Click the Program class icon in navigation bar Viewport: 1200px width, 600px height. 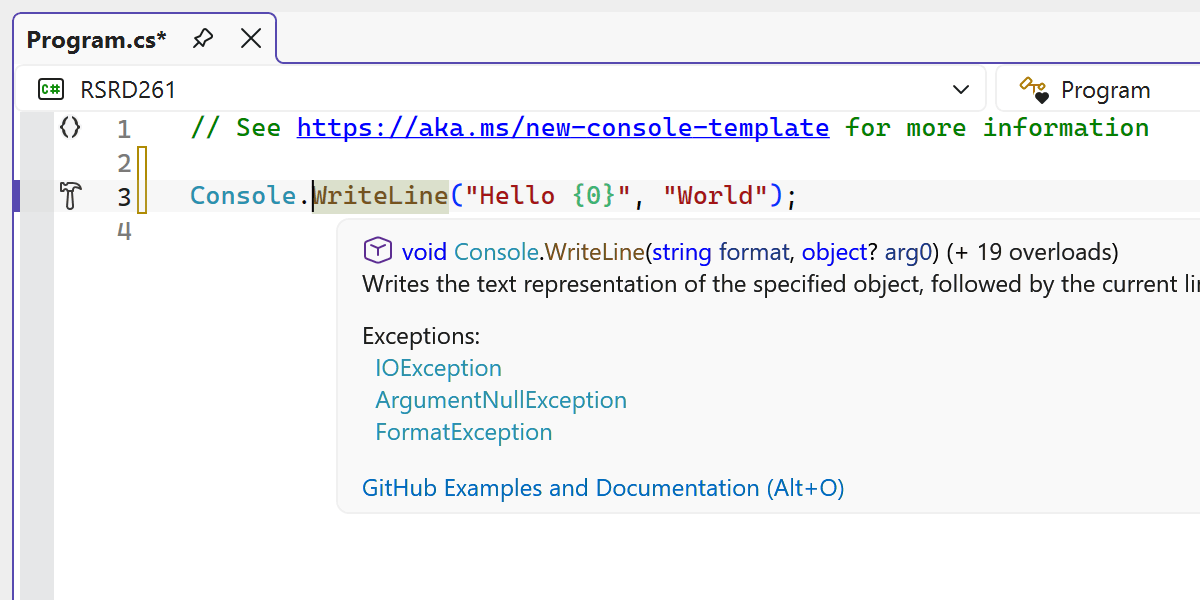1034,90
